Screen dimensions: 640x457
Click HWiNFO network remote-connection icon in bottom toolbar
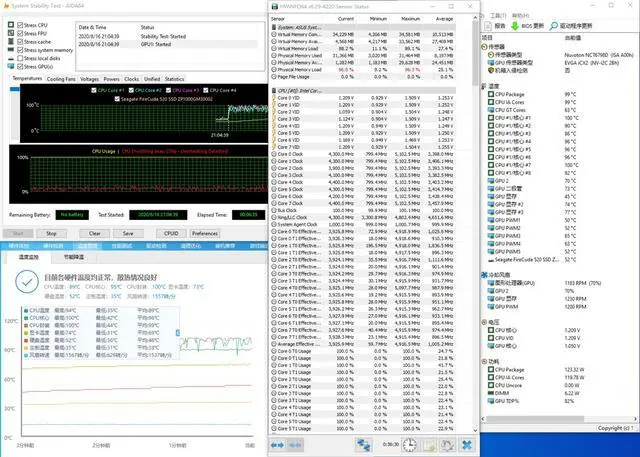click(363, 444)
